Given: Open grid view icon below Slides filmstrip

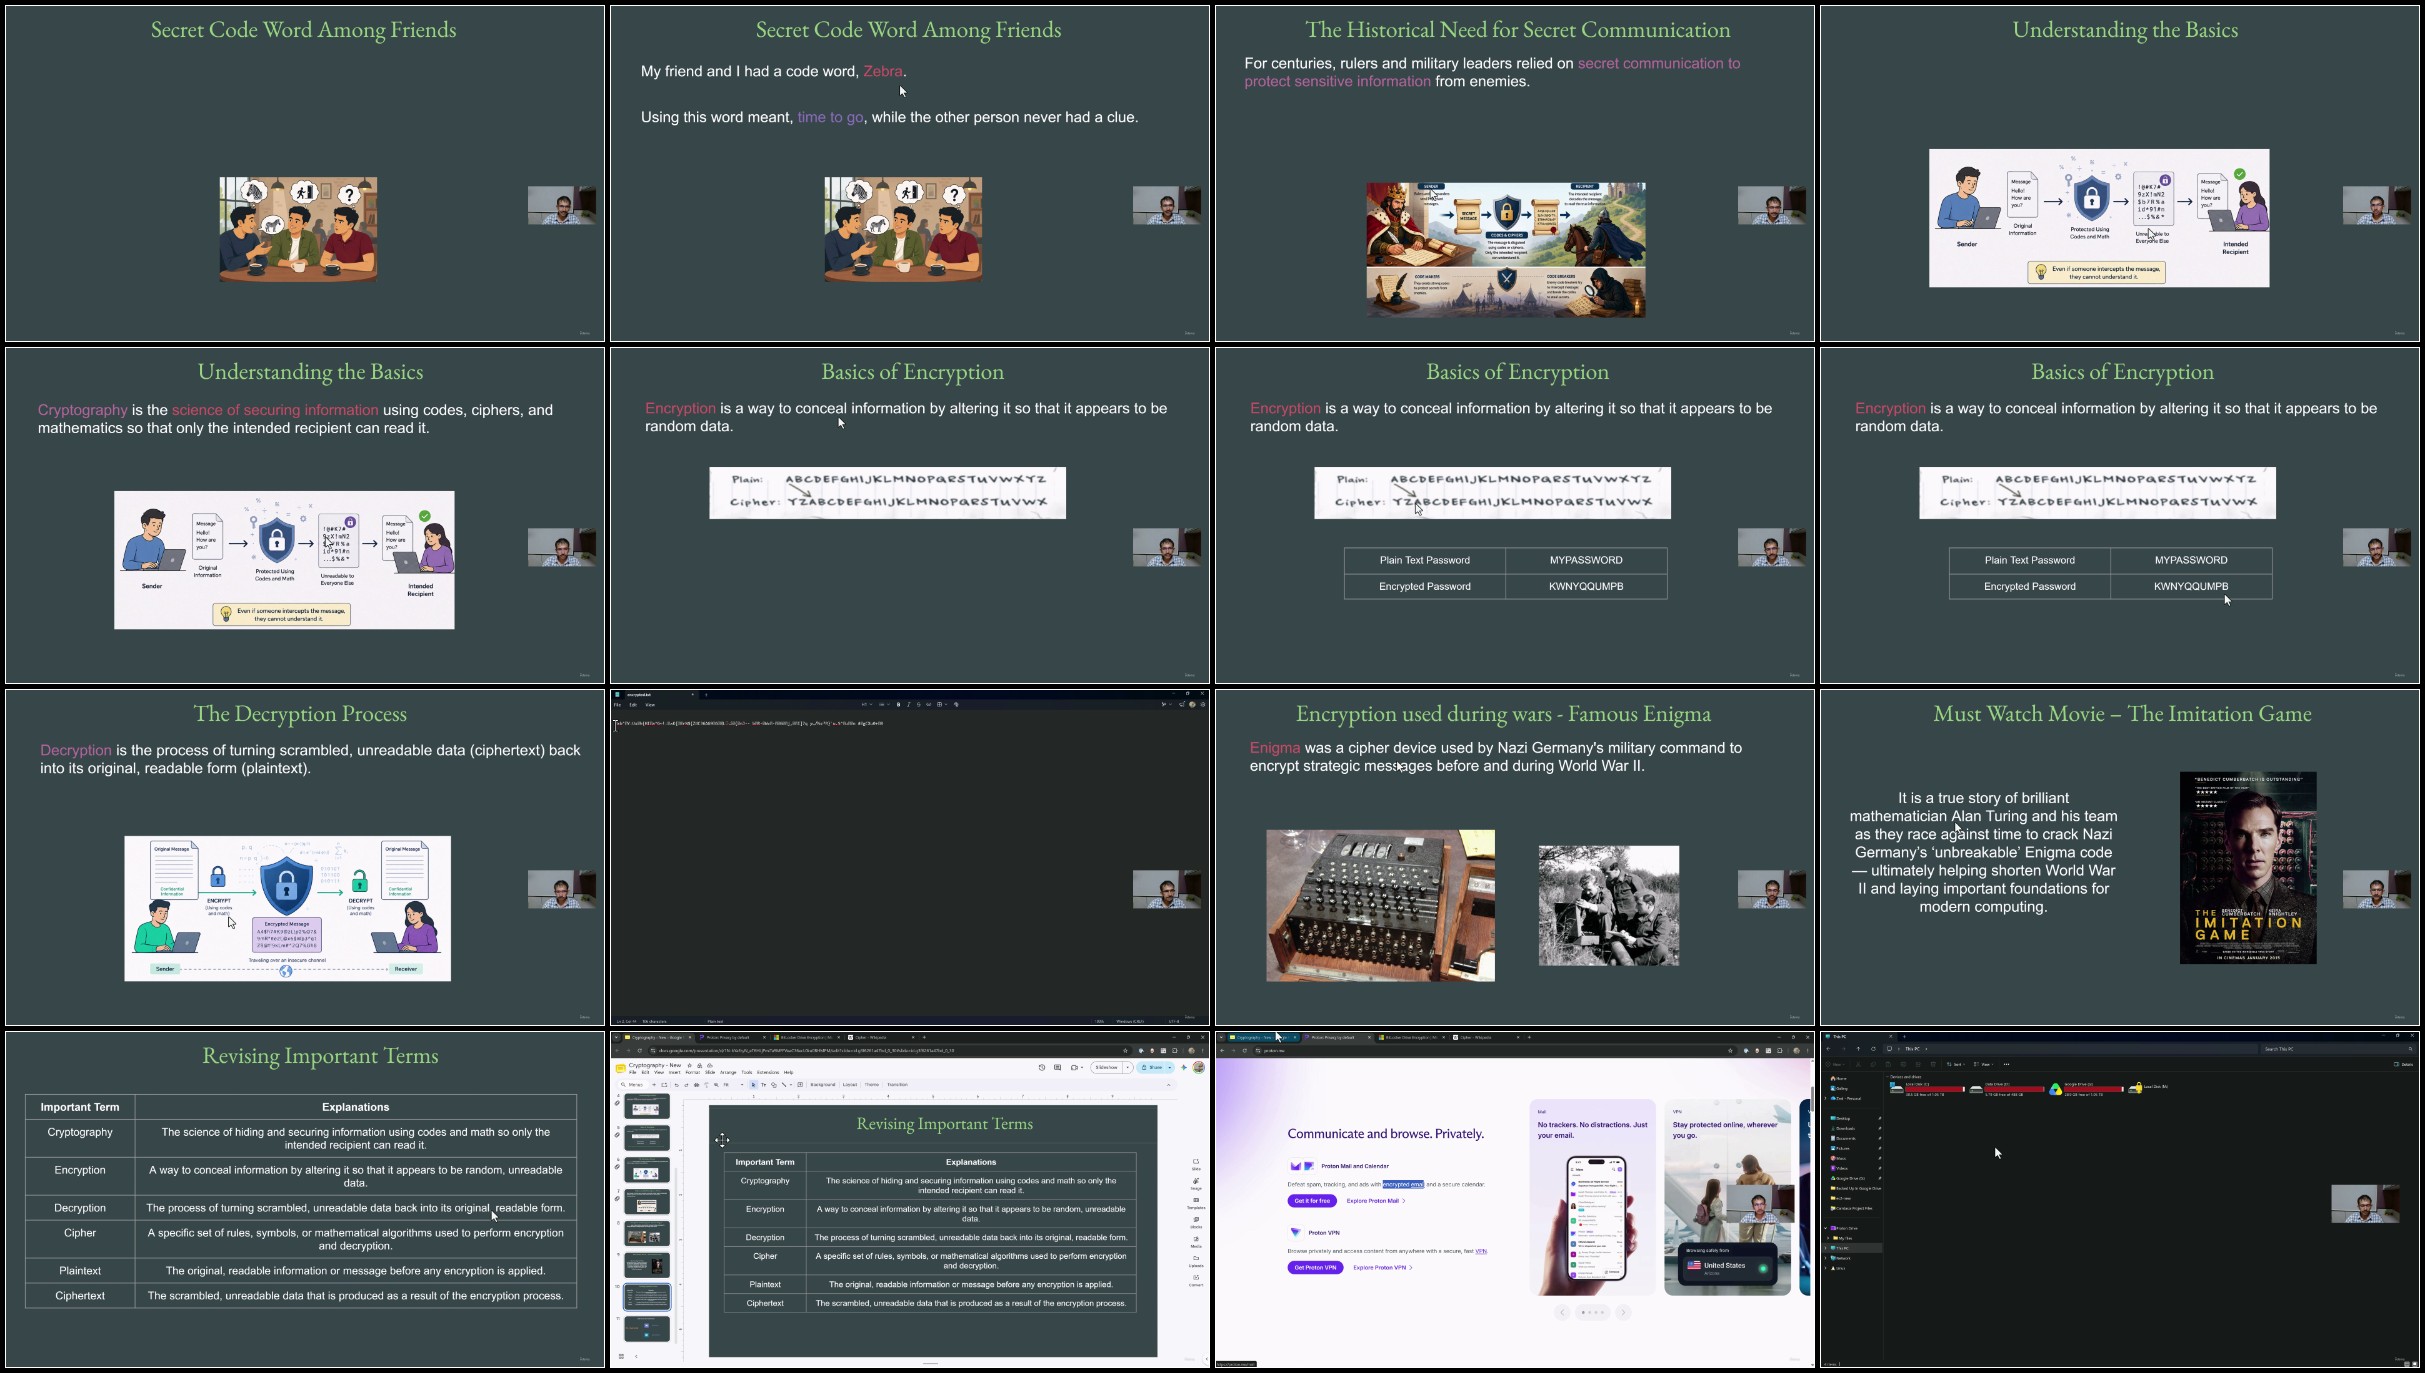Looking at the screenshot, I should pyautogui.click(x=621, y=1356).
